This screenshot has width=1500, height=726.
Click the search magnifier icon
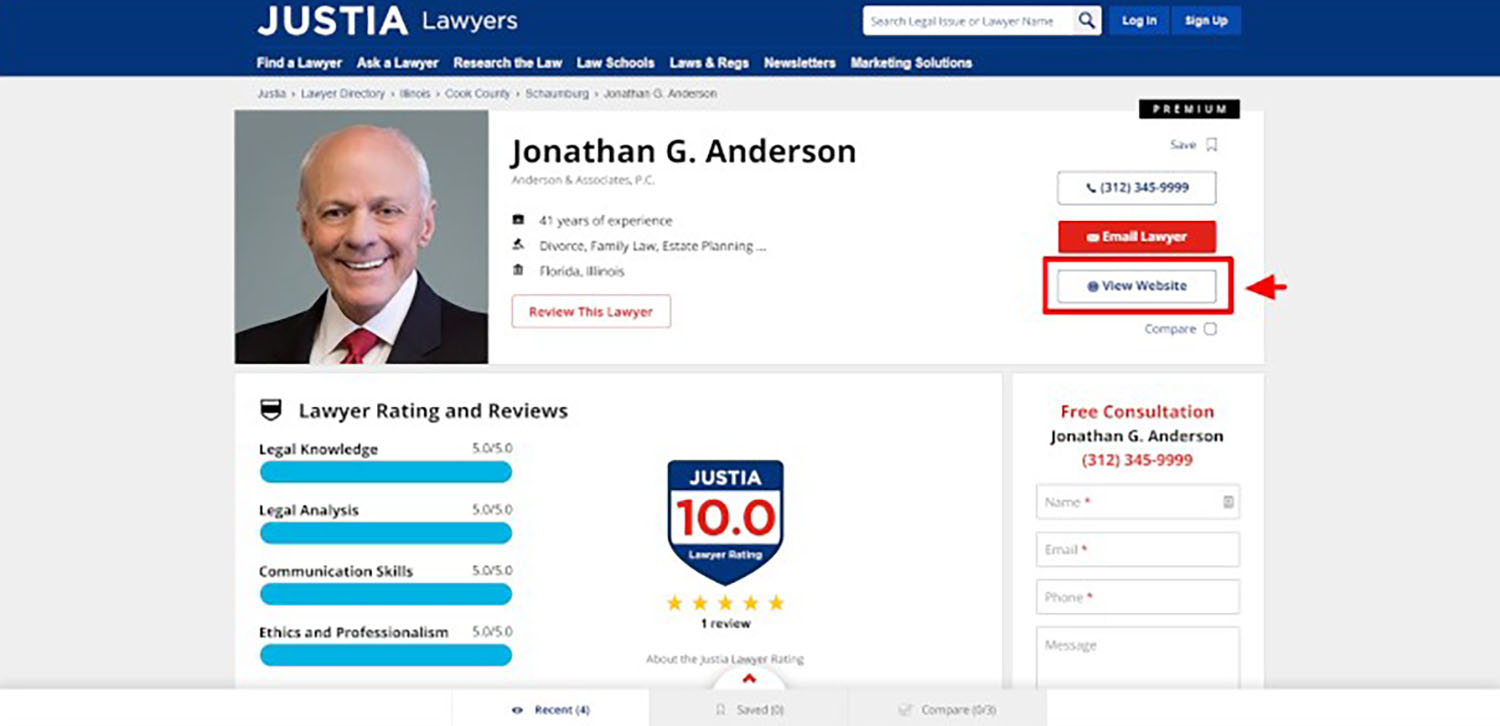point(1086,20)
